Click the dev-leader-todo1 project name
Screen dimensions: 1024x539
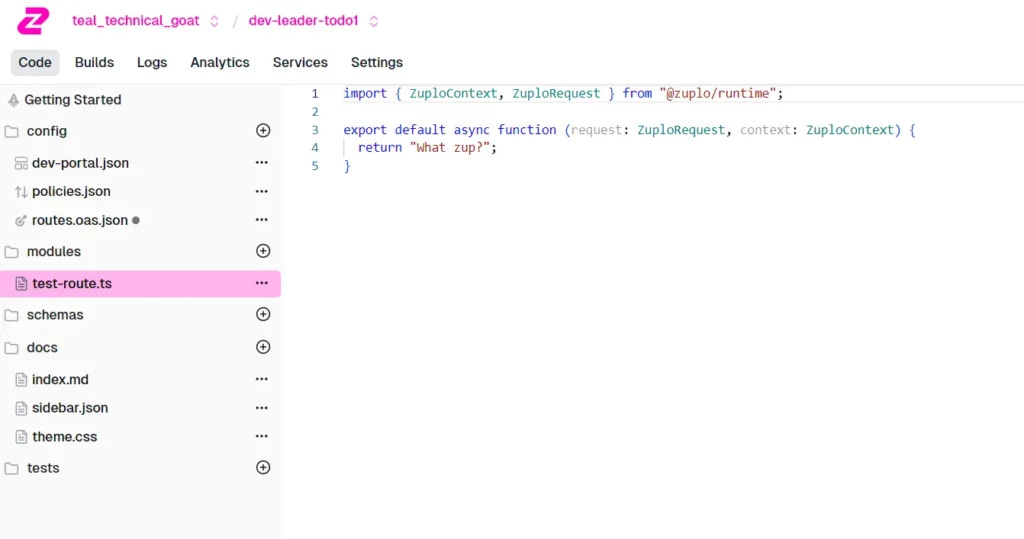[x=303, y=21]
